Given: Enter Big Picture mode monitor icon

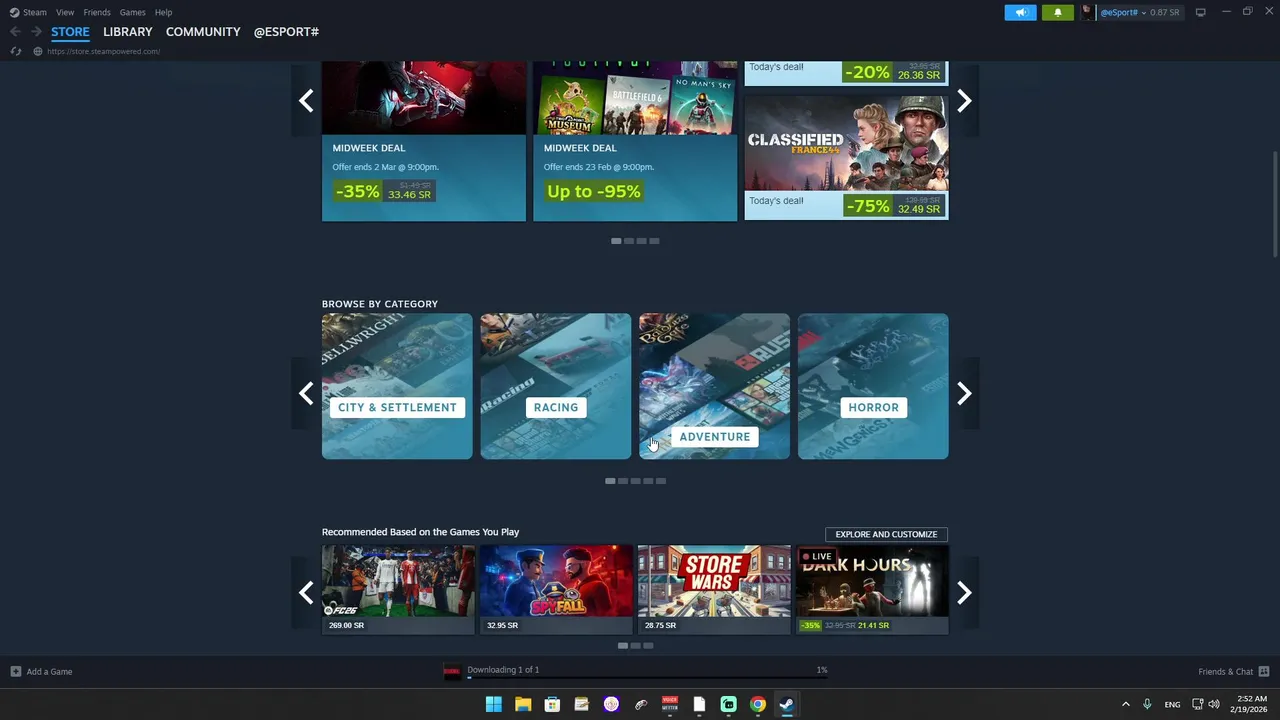Looking at the screenshot, I should coord(1200,12).
